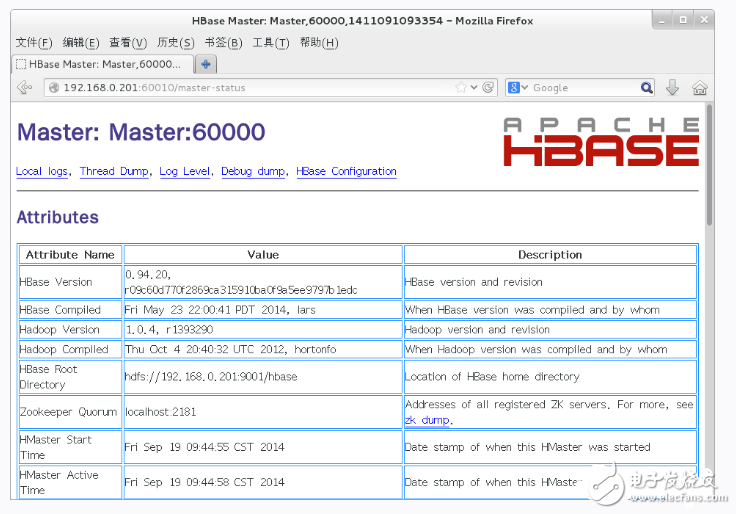Open the HBase Configuration link
The height and width of the screenshot is (514, 736).
tap(346, 171)
